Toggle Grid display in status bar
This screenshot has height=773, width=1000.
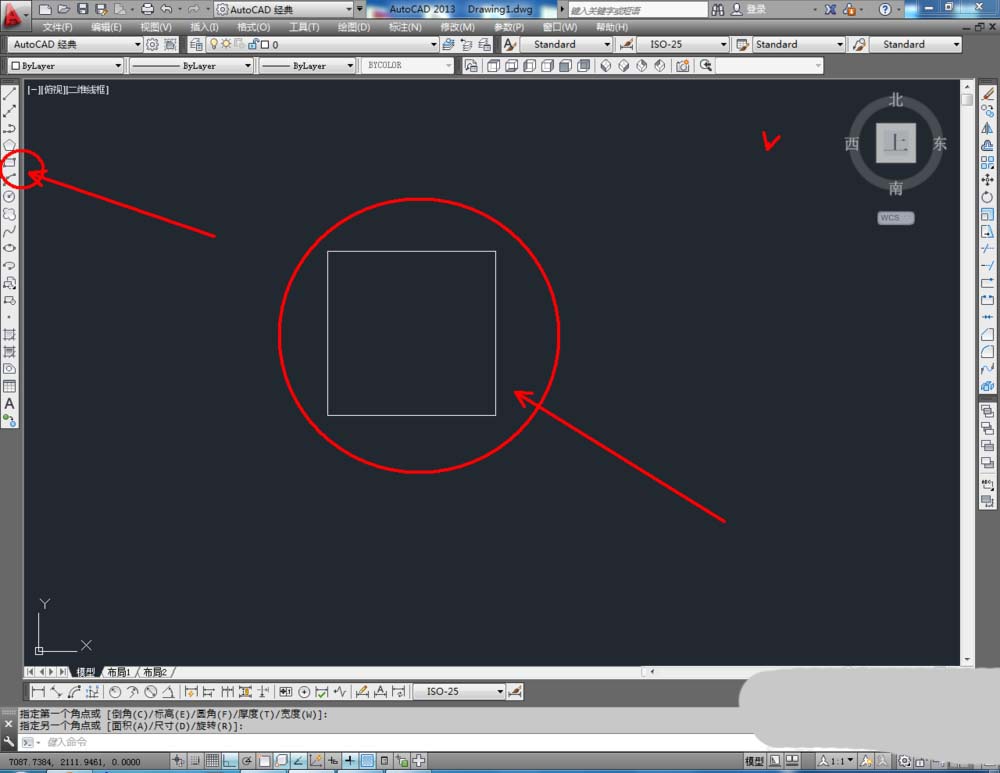pos(212,760)
